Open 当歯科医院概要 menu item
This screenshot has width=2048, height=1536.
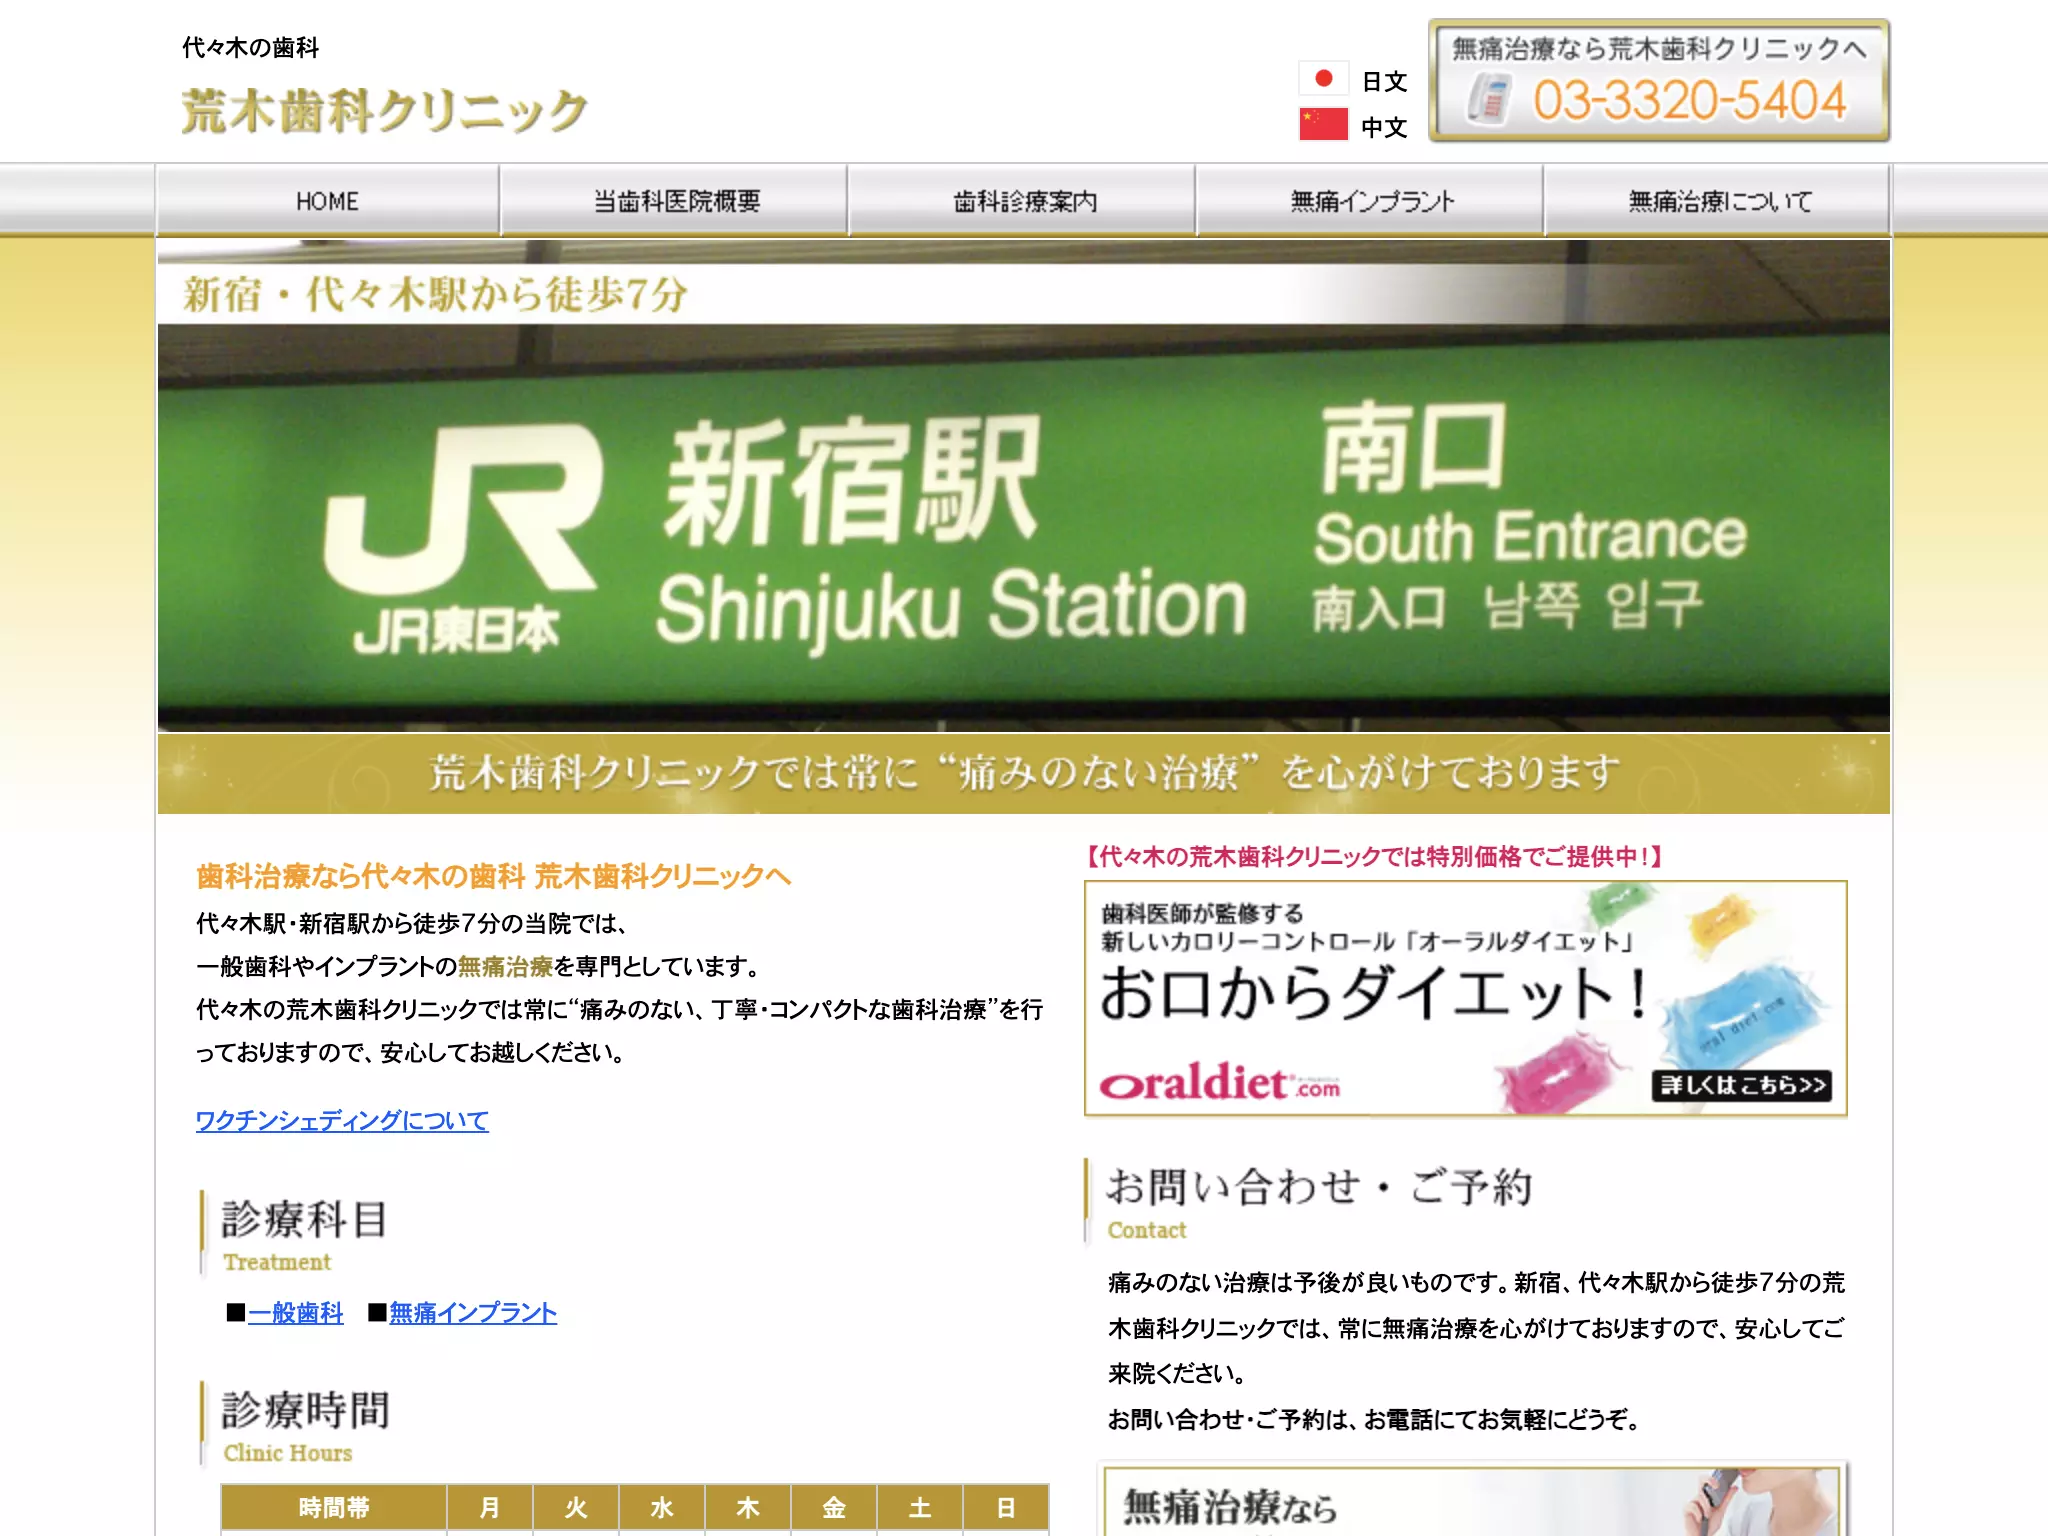pos(676,201)
